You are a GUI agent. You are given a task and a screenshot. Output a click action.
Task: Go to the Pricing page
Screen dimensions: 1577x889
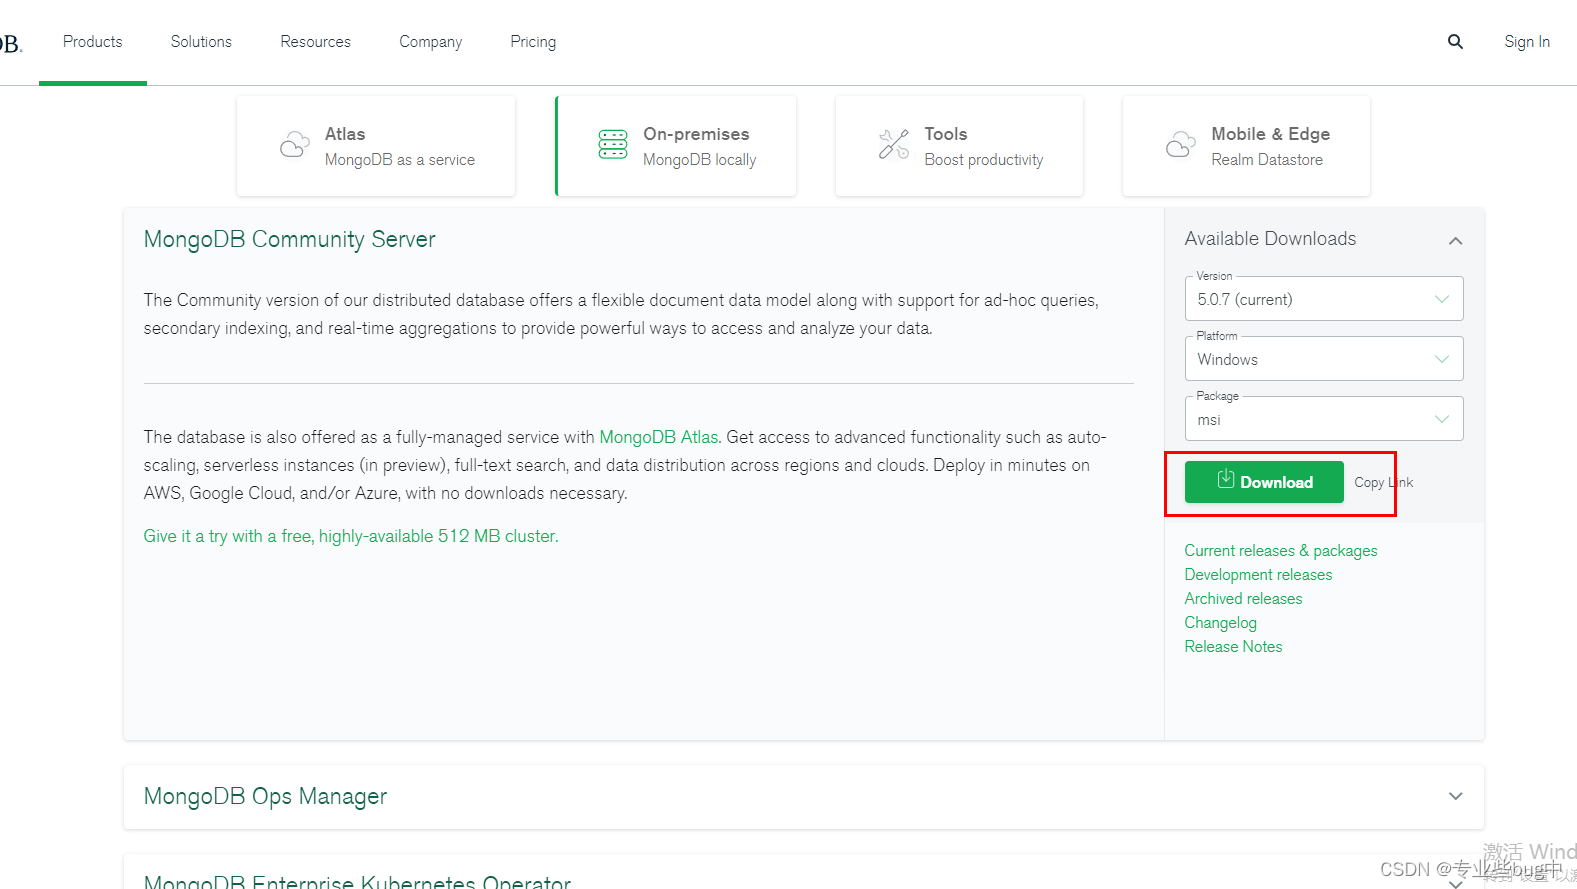click(x=533, y=42)
